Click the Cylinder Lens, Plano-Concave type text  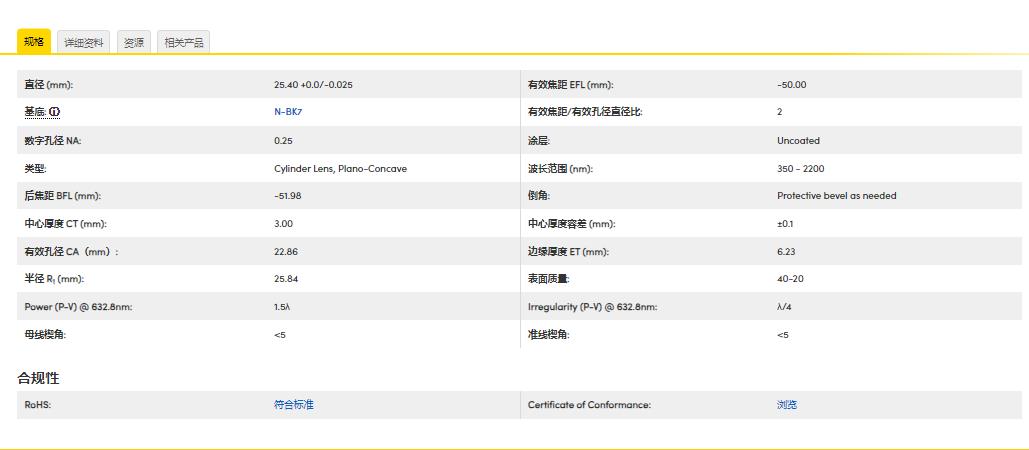pos(340,169)
